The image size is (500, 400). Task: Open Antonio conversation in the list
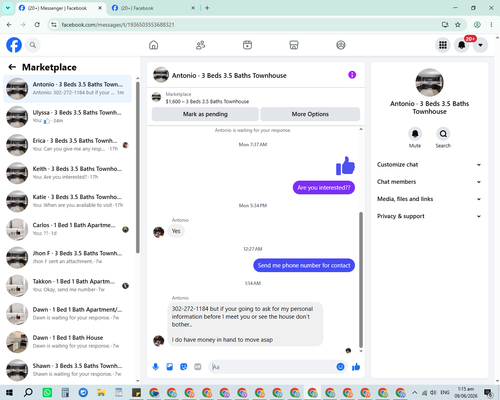[x=67, y=89]
